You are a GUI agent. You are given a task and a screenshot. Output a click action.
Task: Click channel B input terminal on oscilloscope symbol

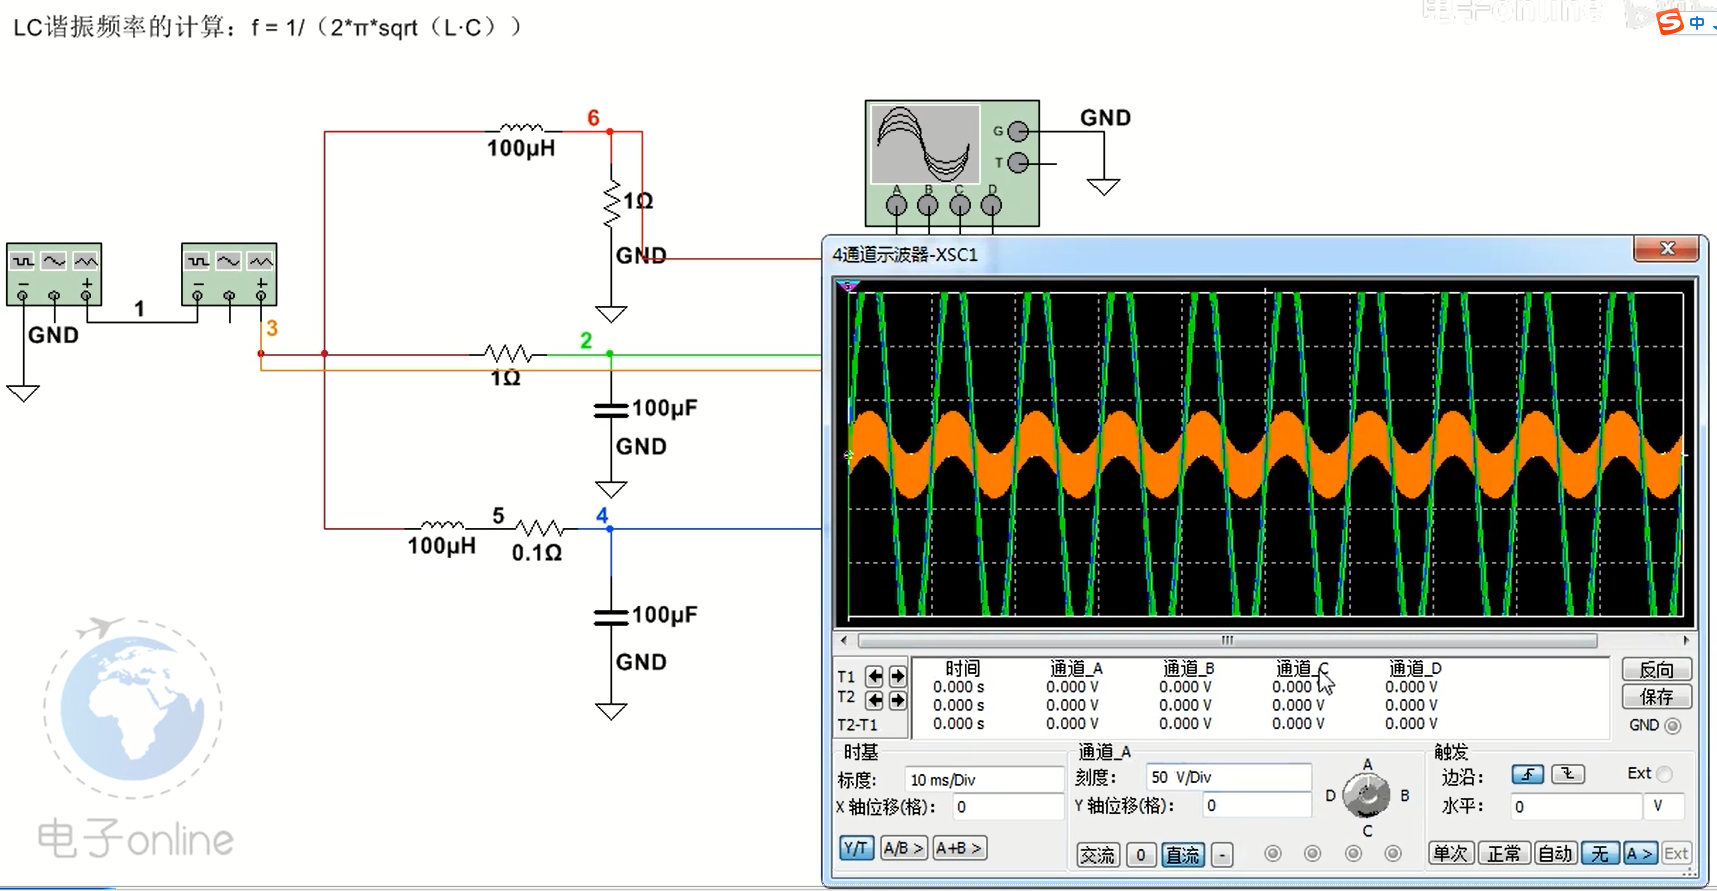928,205
